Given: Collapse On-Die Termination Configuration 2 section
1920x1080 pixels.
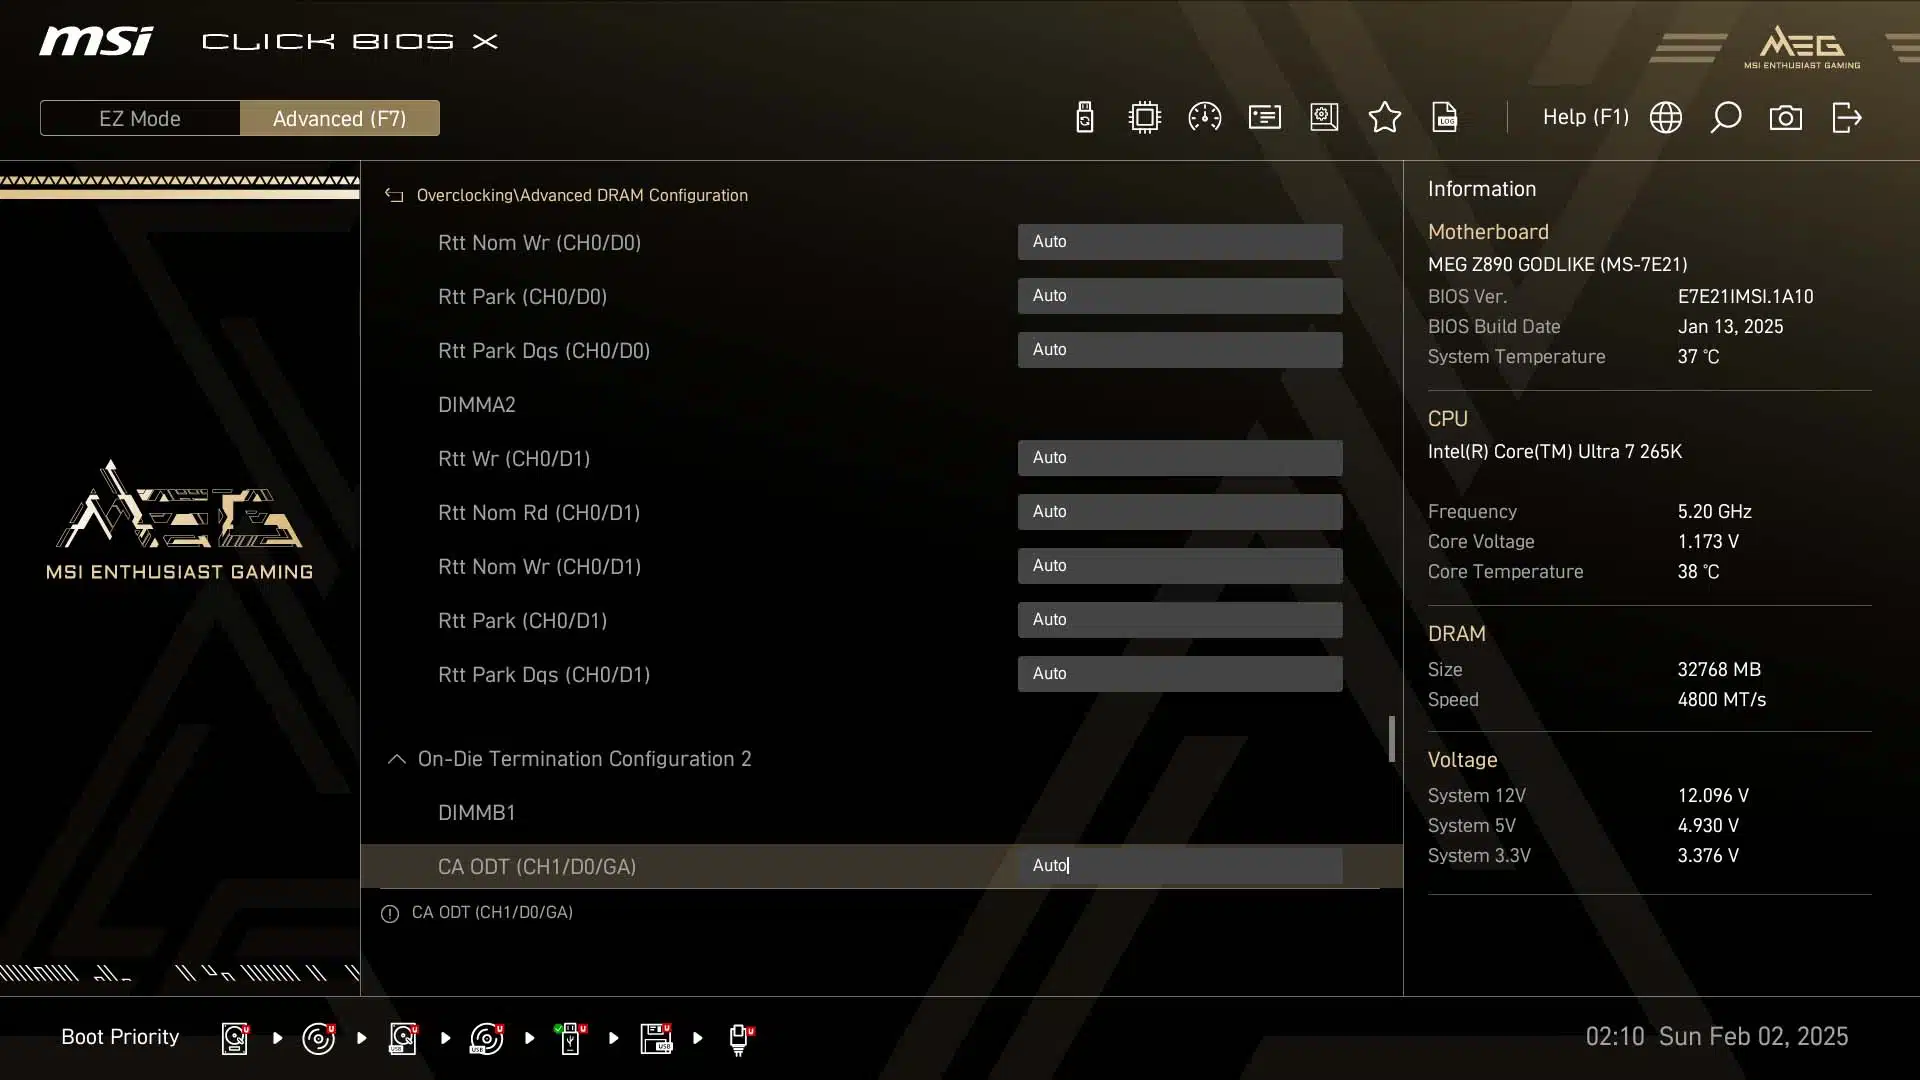Looking at the screenshot, I should point(396,759).
